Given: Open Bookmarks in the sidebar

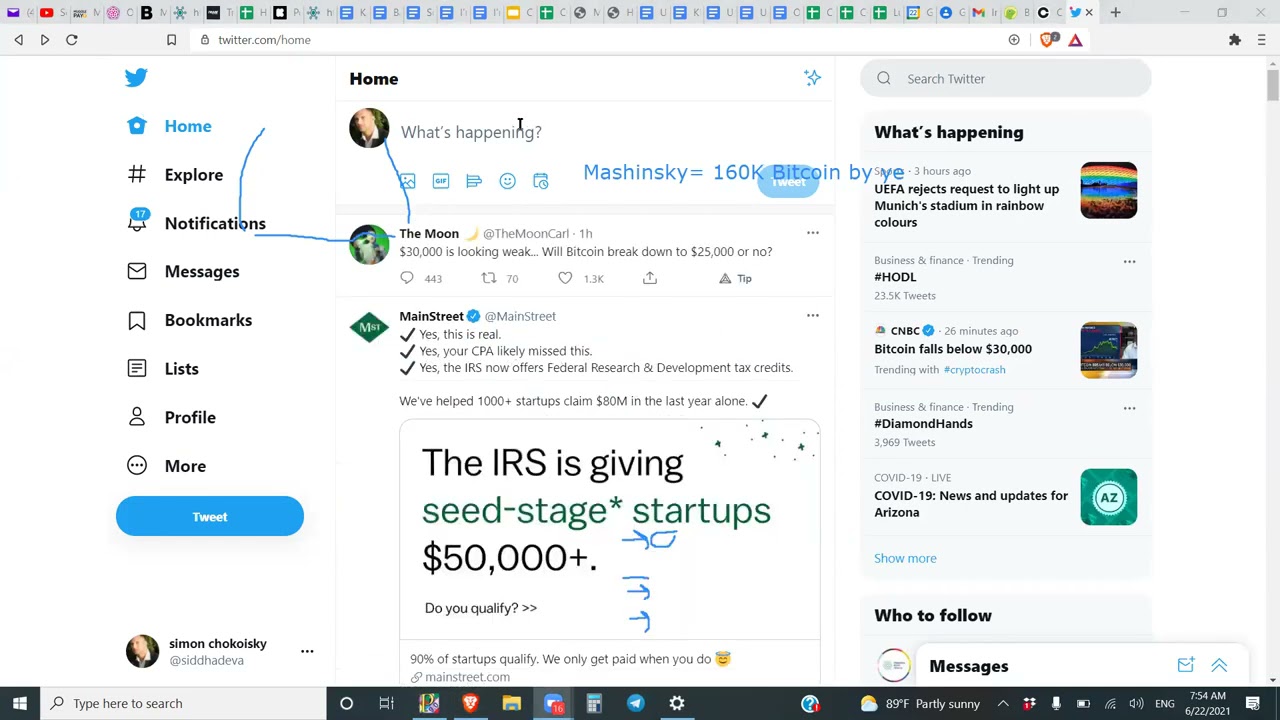Looking at the screenshot, I should (x=189, y=320).
